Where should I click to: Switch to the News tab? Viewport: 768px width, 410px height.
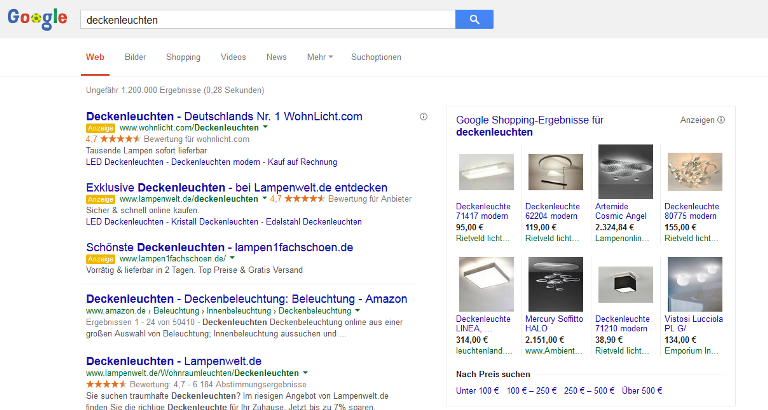(276, 57)
